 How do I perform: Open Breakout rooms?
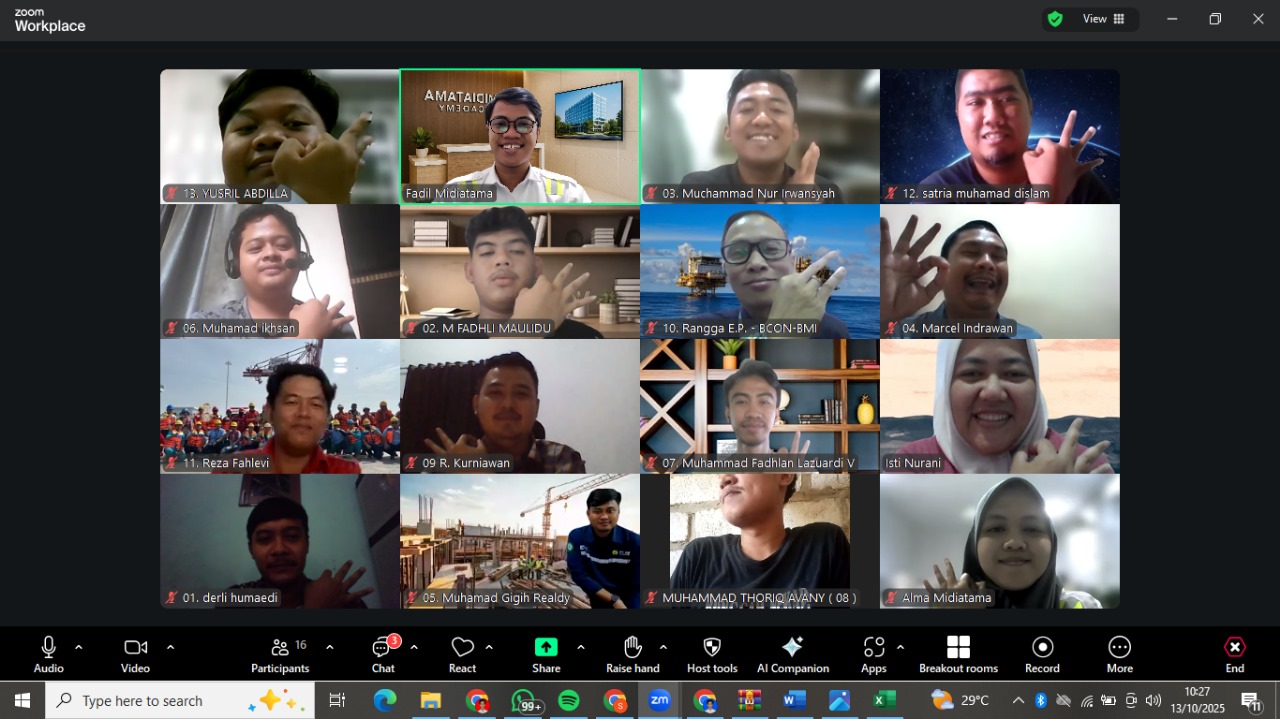[x=958, y=654]
